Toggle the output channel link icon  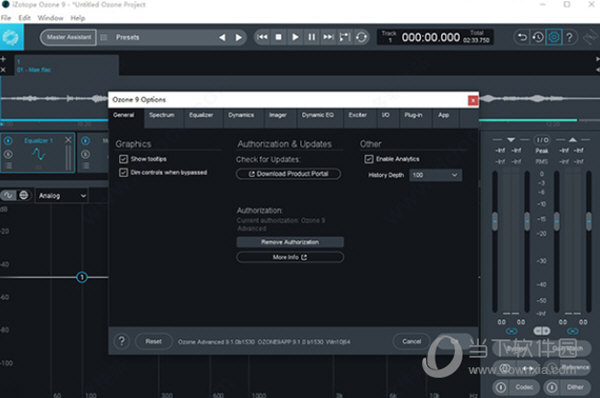click(572, 331)
